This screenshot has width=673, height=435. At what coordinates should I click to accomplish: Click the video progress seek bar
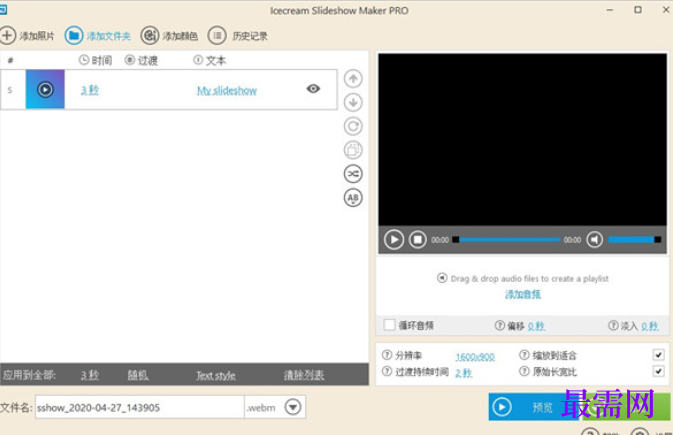click(x=506, y=240)
